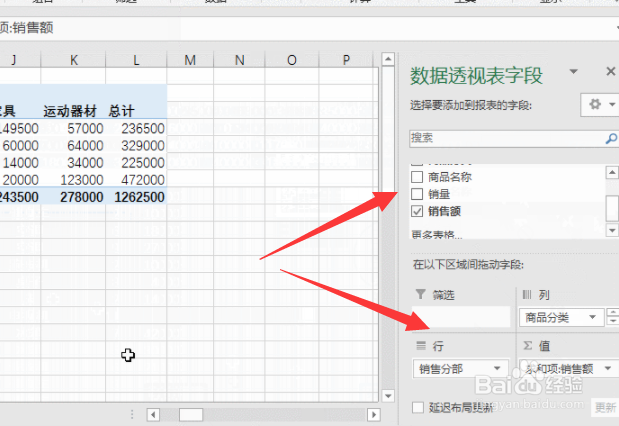Viewport: 619px width, 426px height.
Task: Click the 运动器材 column label cell
Action: (73, 111)
